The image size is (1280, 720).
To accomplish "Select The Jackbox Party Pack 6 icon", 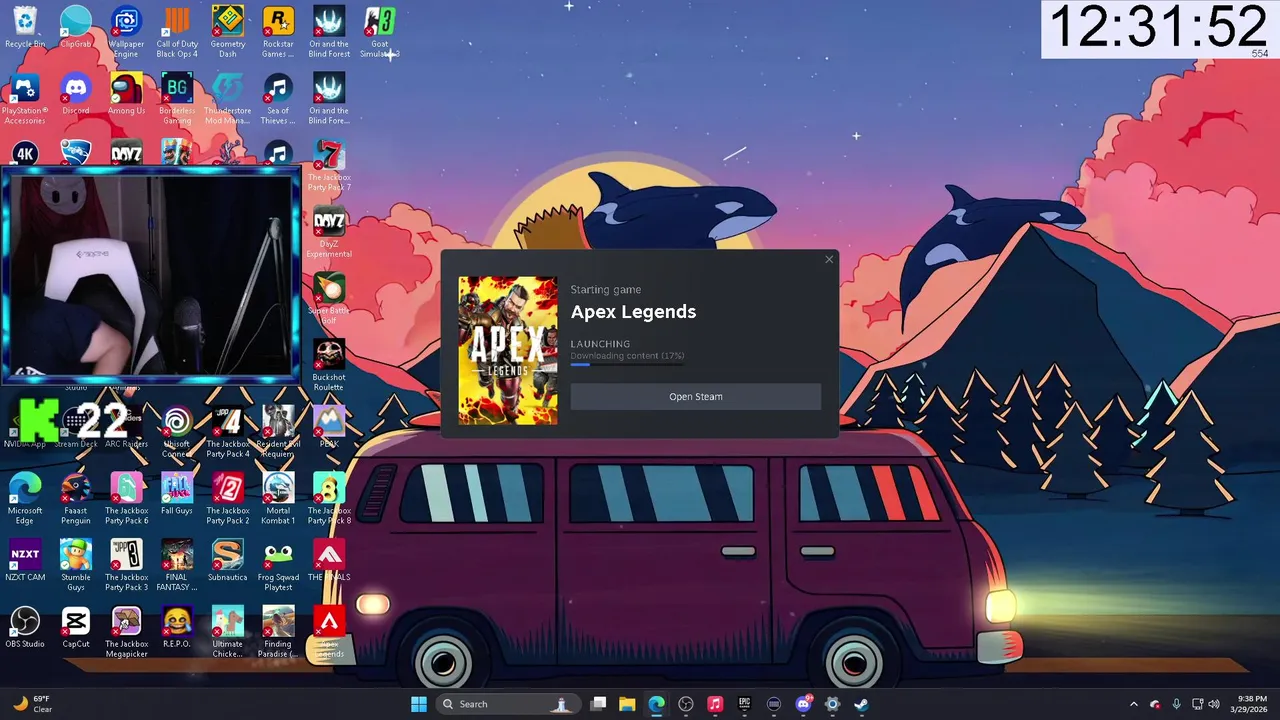I will pyautogui.click(x=126, y=499).
